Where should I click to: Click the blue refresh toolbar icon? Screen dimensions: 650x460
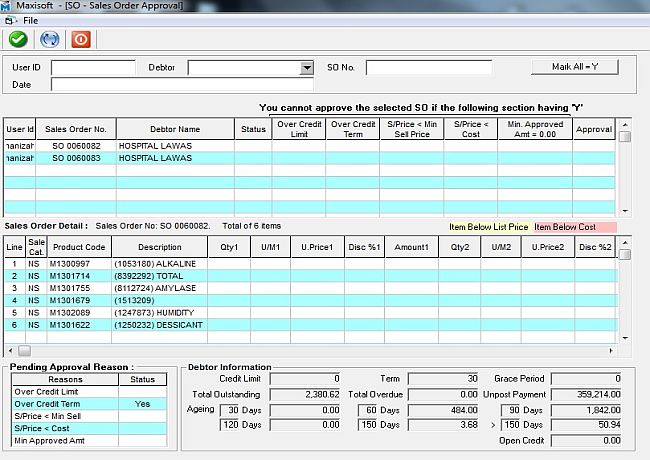[x=49, y=39]
